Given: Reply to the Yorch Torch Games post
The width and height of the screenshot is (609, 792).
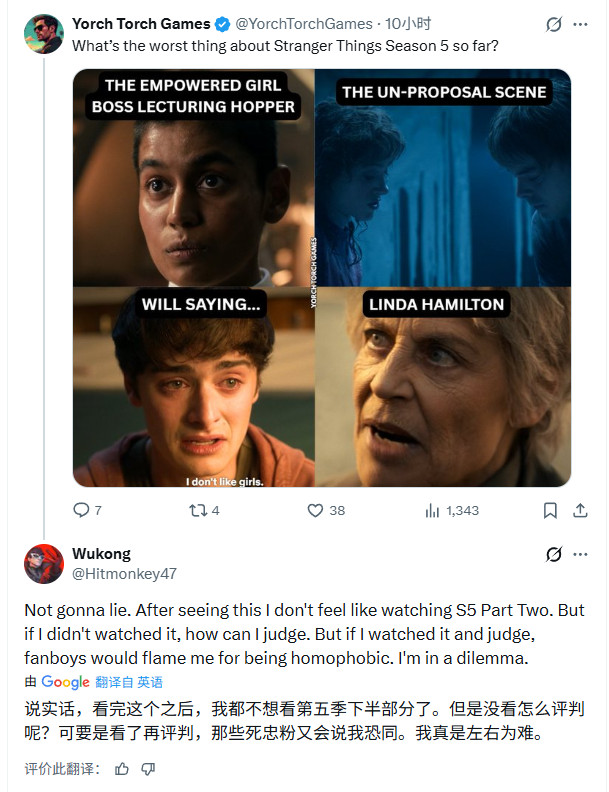Looking at the screenshot, I should pyautogui.click(x=82, y=510).
